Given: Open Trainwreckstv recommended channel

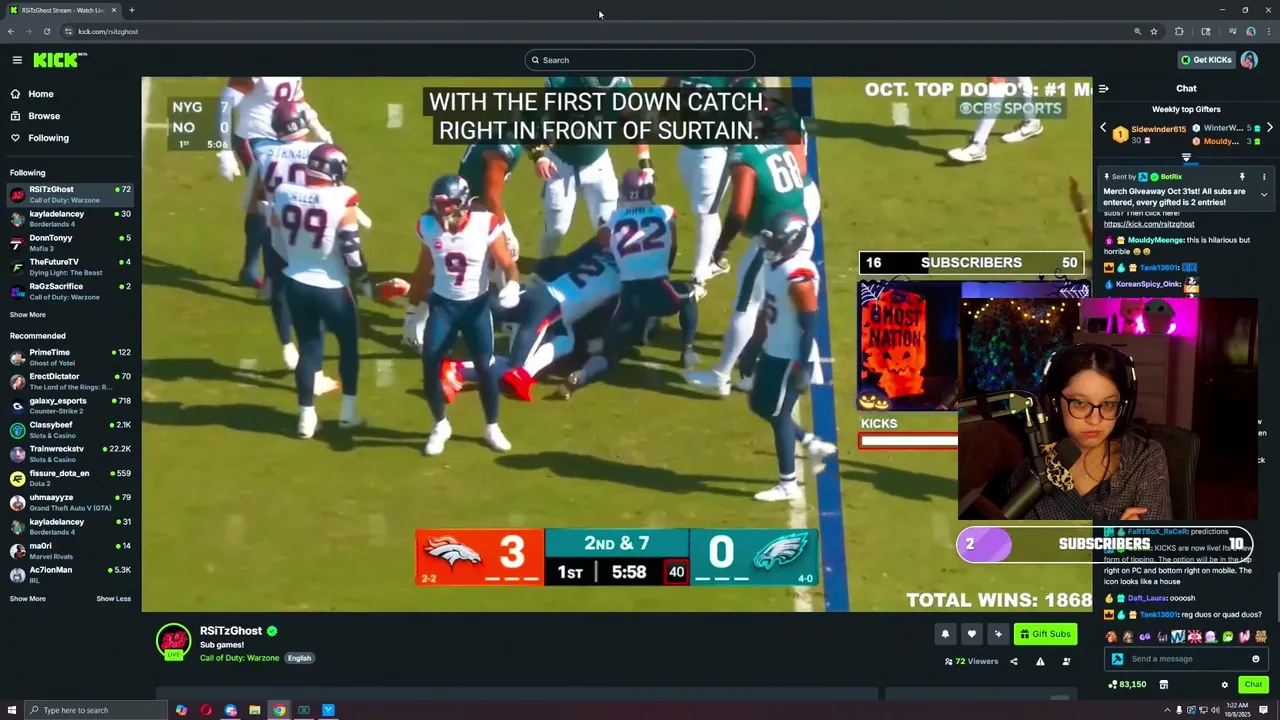Looking at the screenshot, I should (x=70, y=454).
